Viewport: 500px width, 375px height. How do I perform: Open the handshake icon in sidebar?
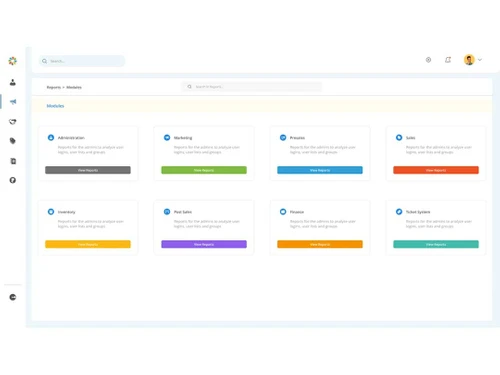(13, 122)
